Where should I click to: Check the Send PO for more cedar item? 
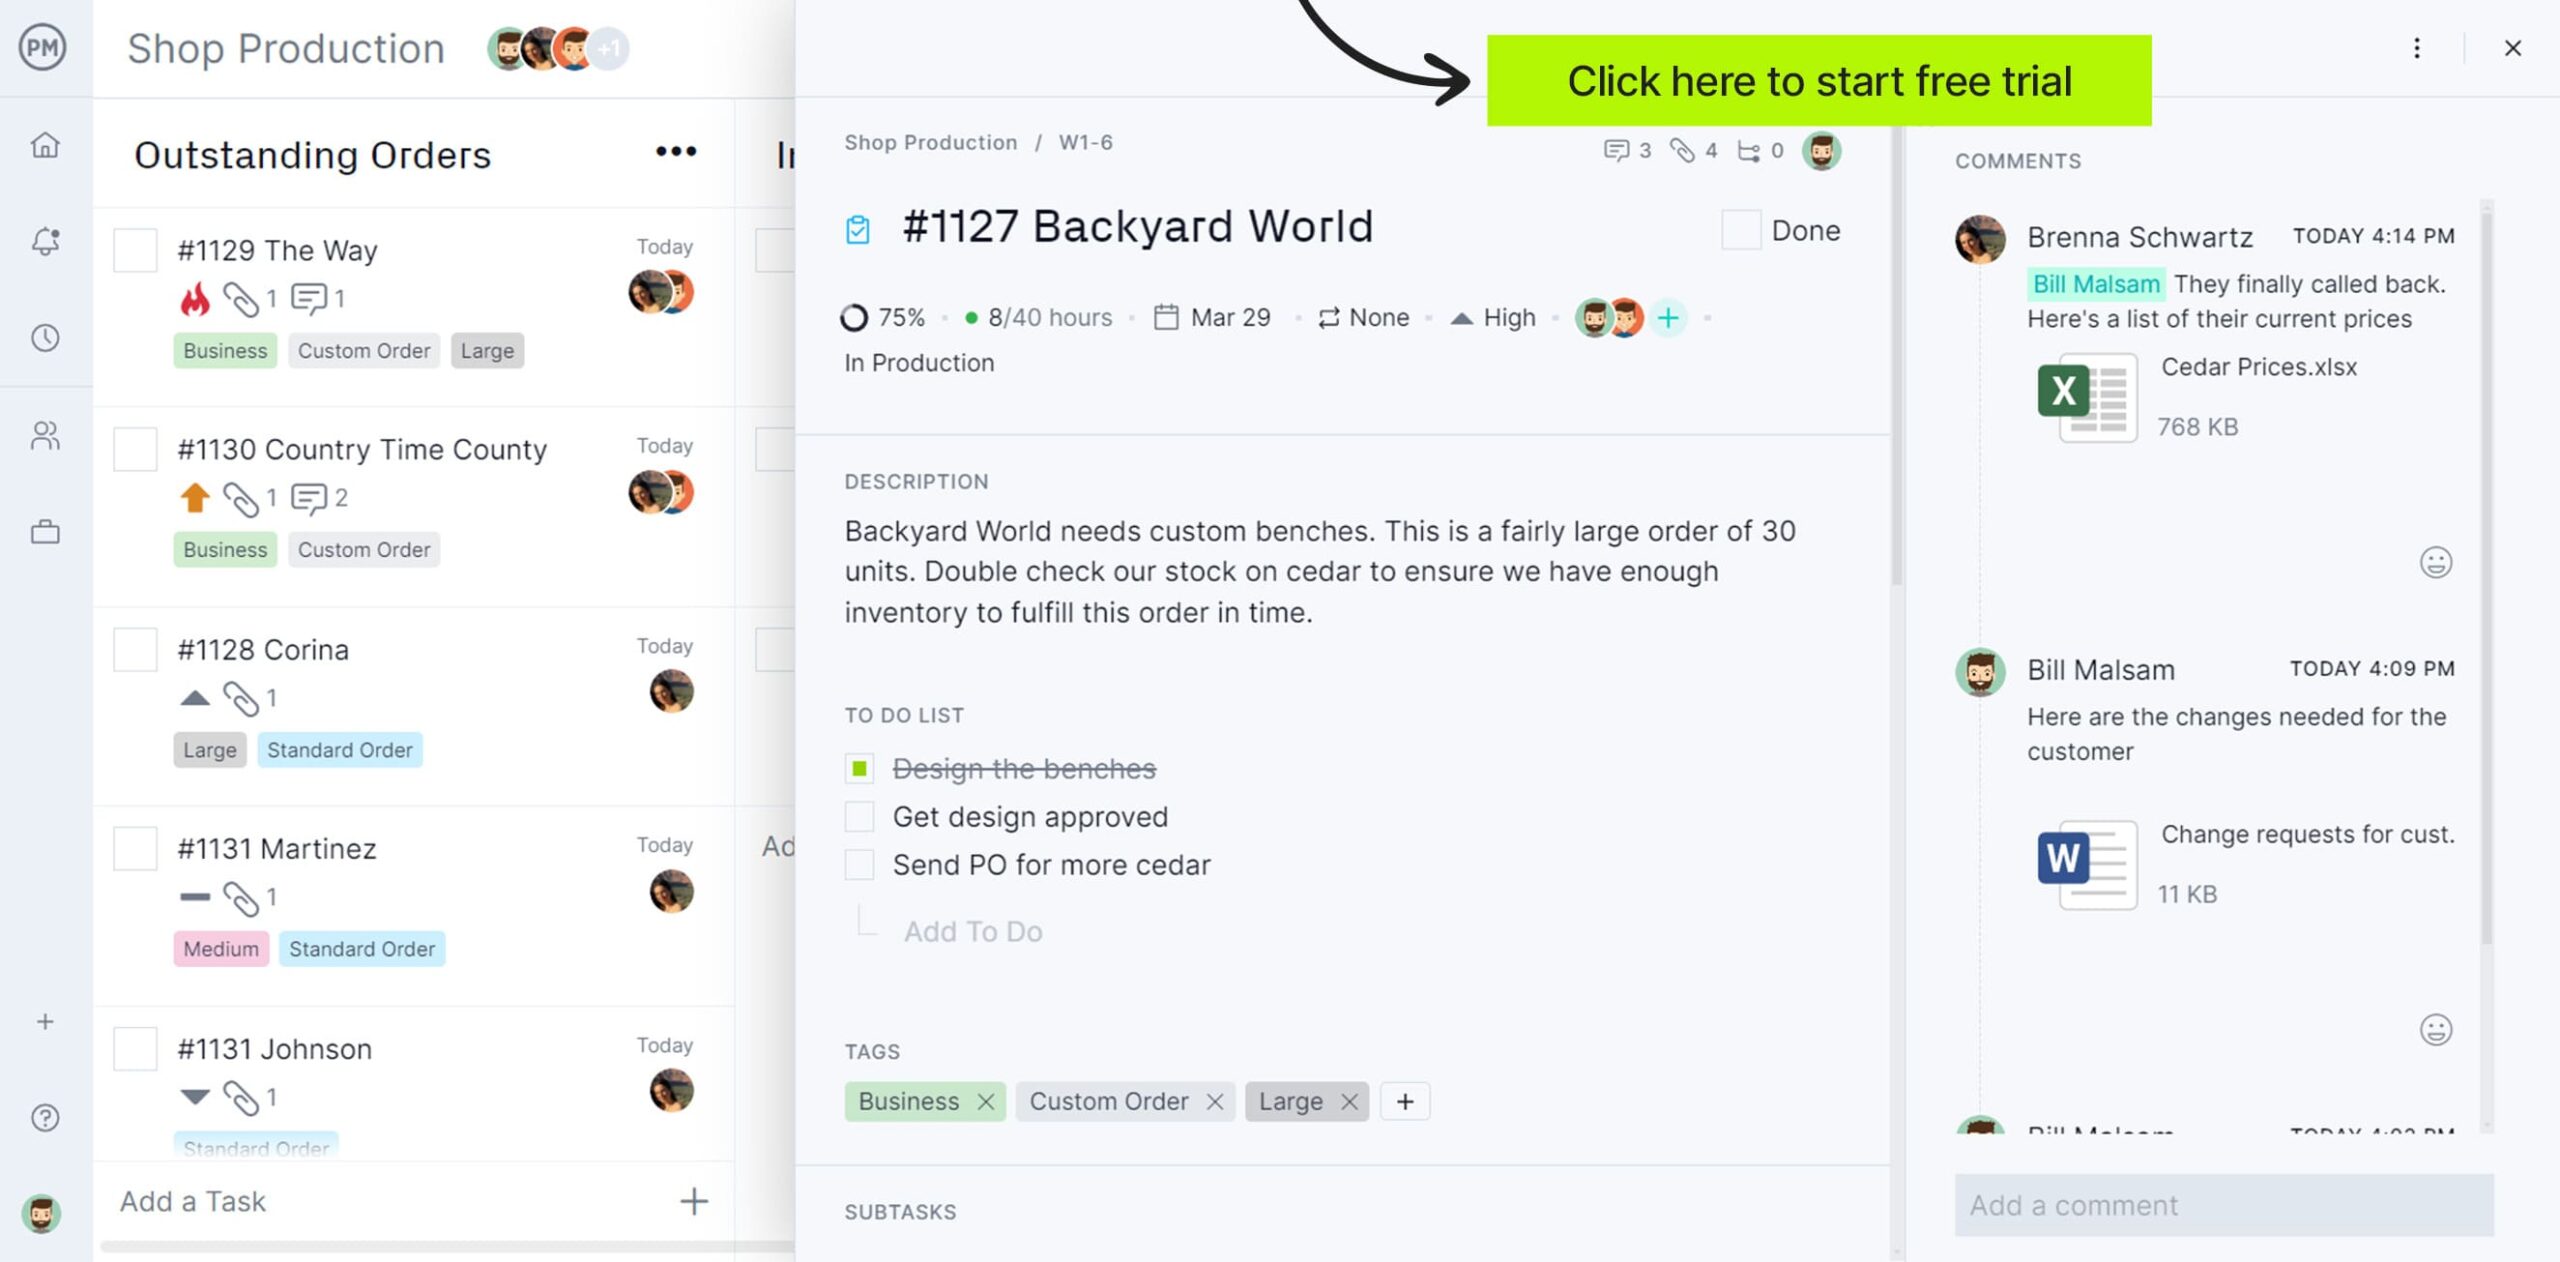[860, 865]
